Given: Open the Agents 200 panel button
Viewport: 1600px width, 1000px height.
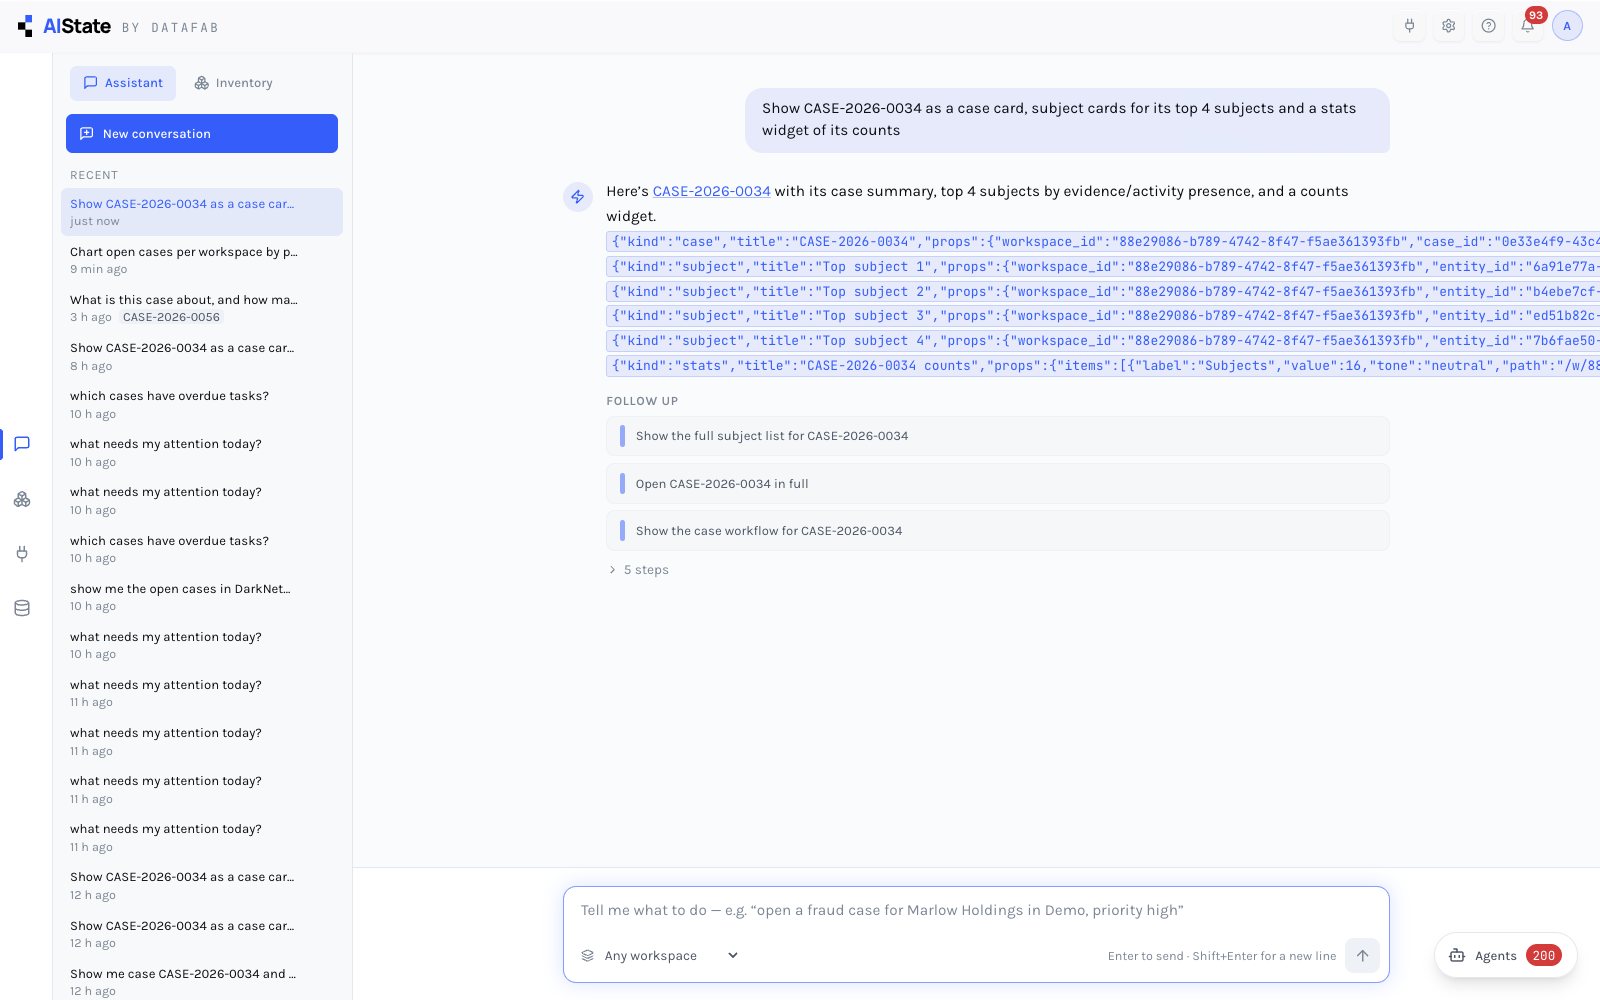Looking at the screenshot, I should 1506,955.
